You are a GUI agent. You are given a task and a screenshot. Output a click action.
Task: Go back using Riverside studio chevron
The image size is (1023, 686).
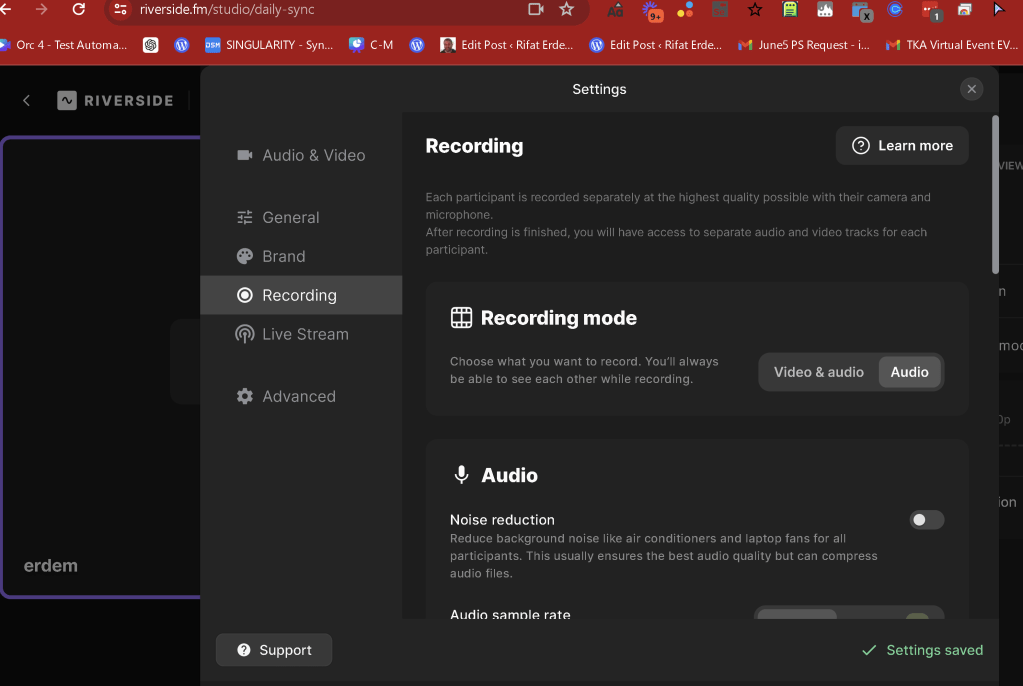click(x=27, y=101)
